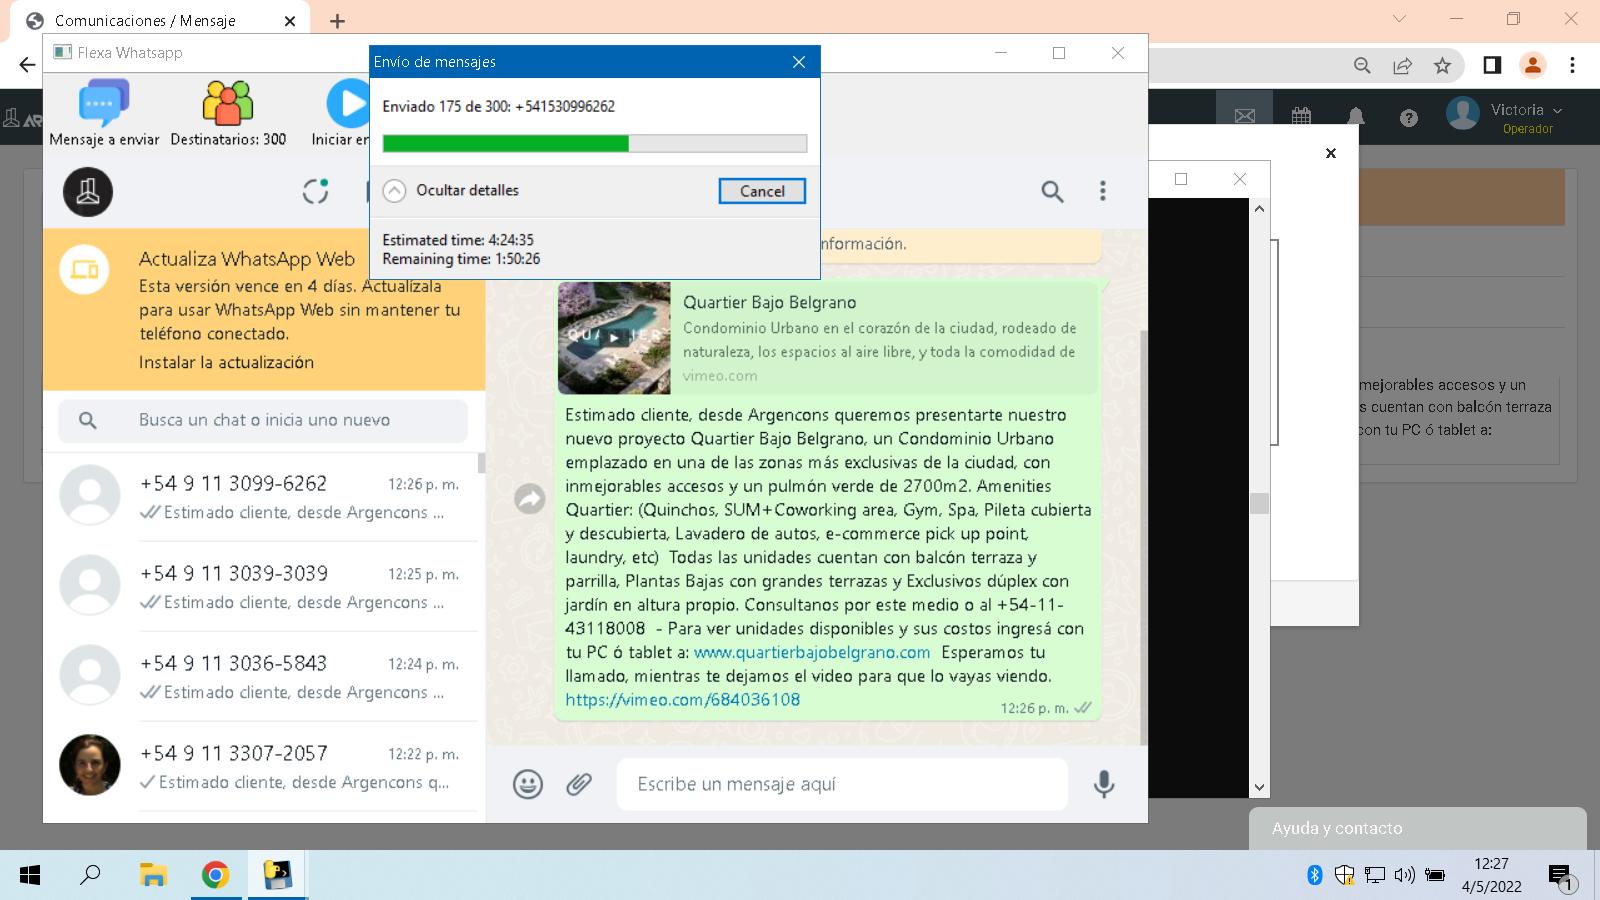Switch to Chrome in the taskbar
Image resolution: width=1600 pixels, height=900 pixels.
pos(215,876)
